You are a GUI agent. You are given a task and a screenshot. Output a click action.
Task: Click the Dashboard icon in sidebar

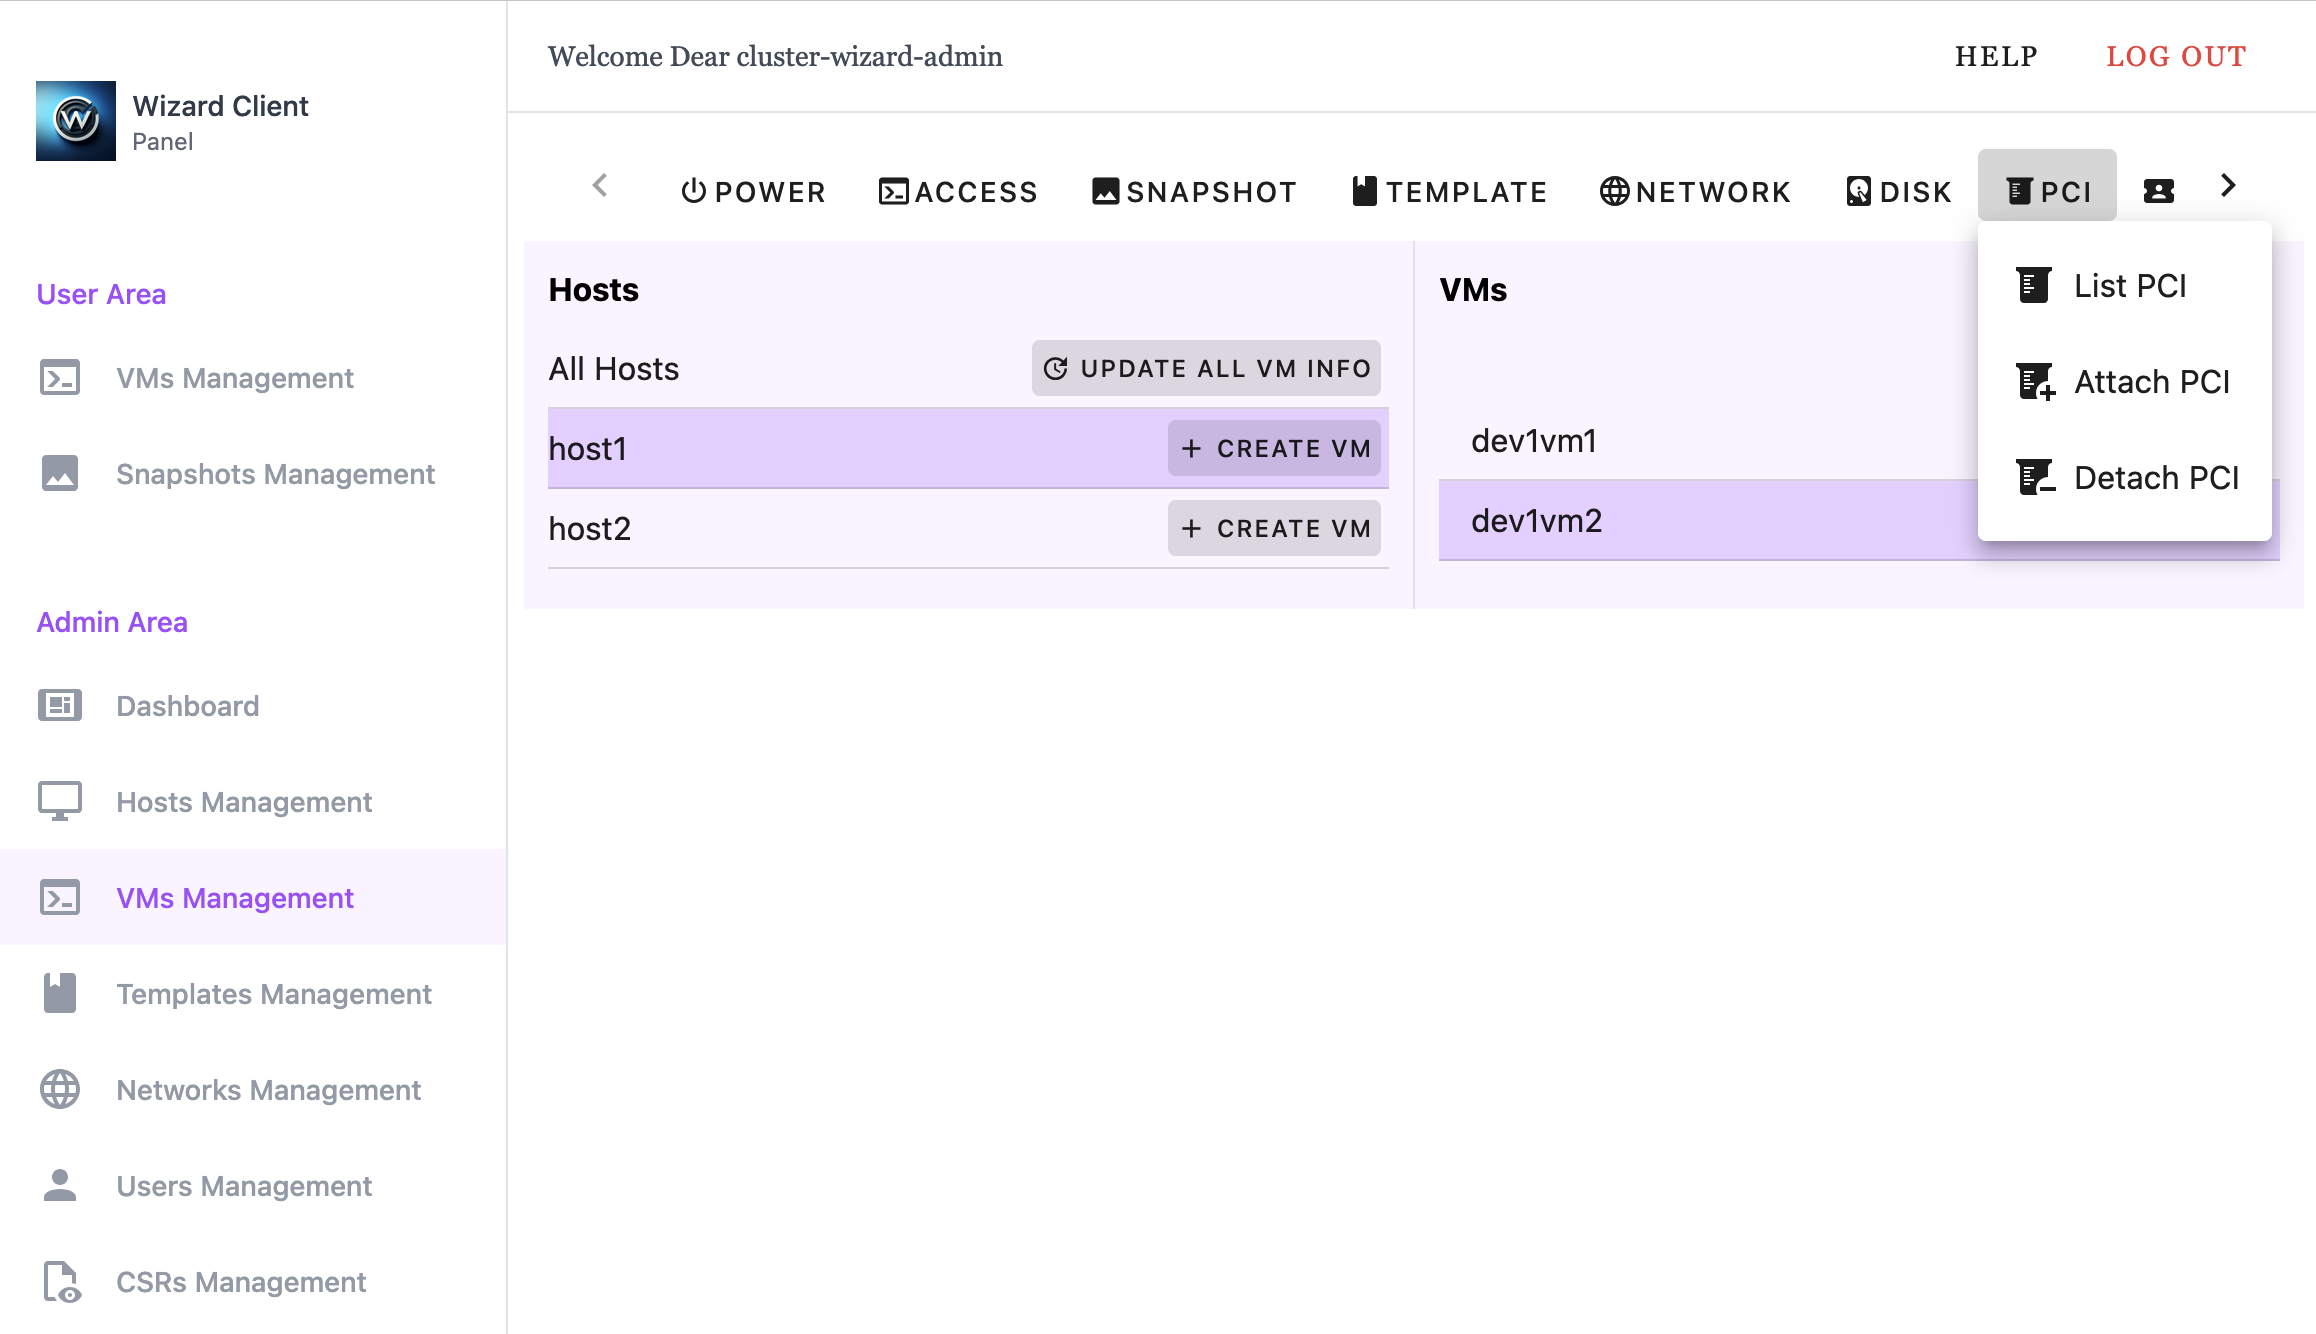(60, 706)
